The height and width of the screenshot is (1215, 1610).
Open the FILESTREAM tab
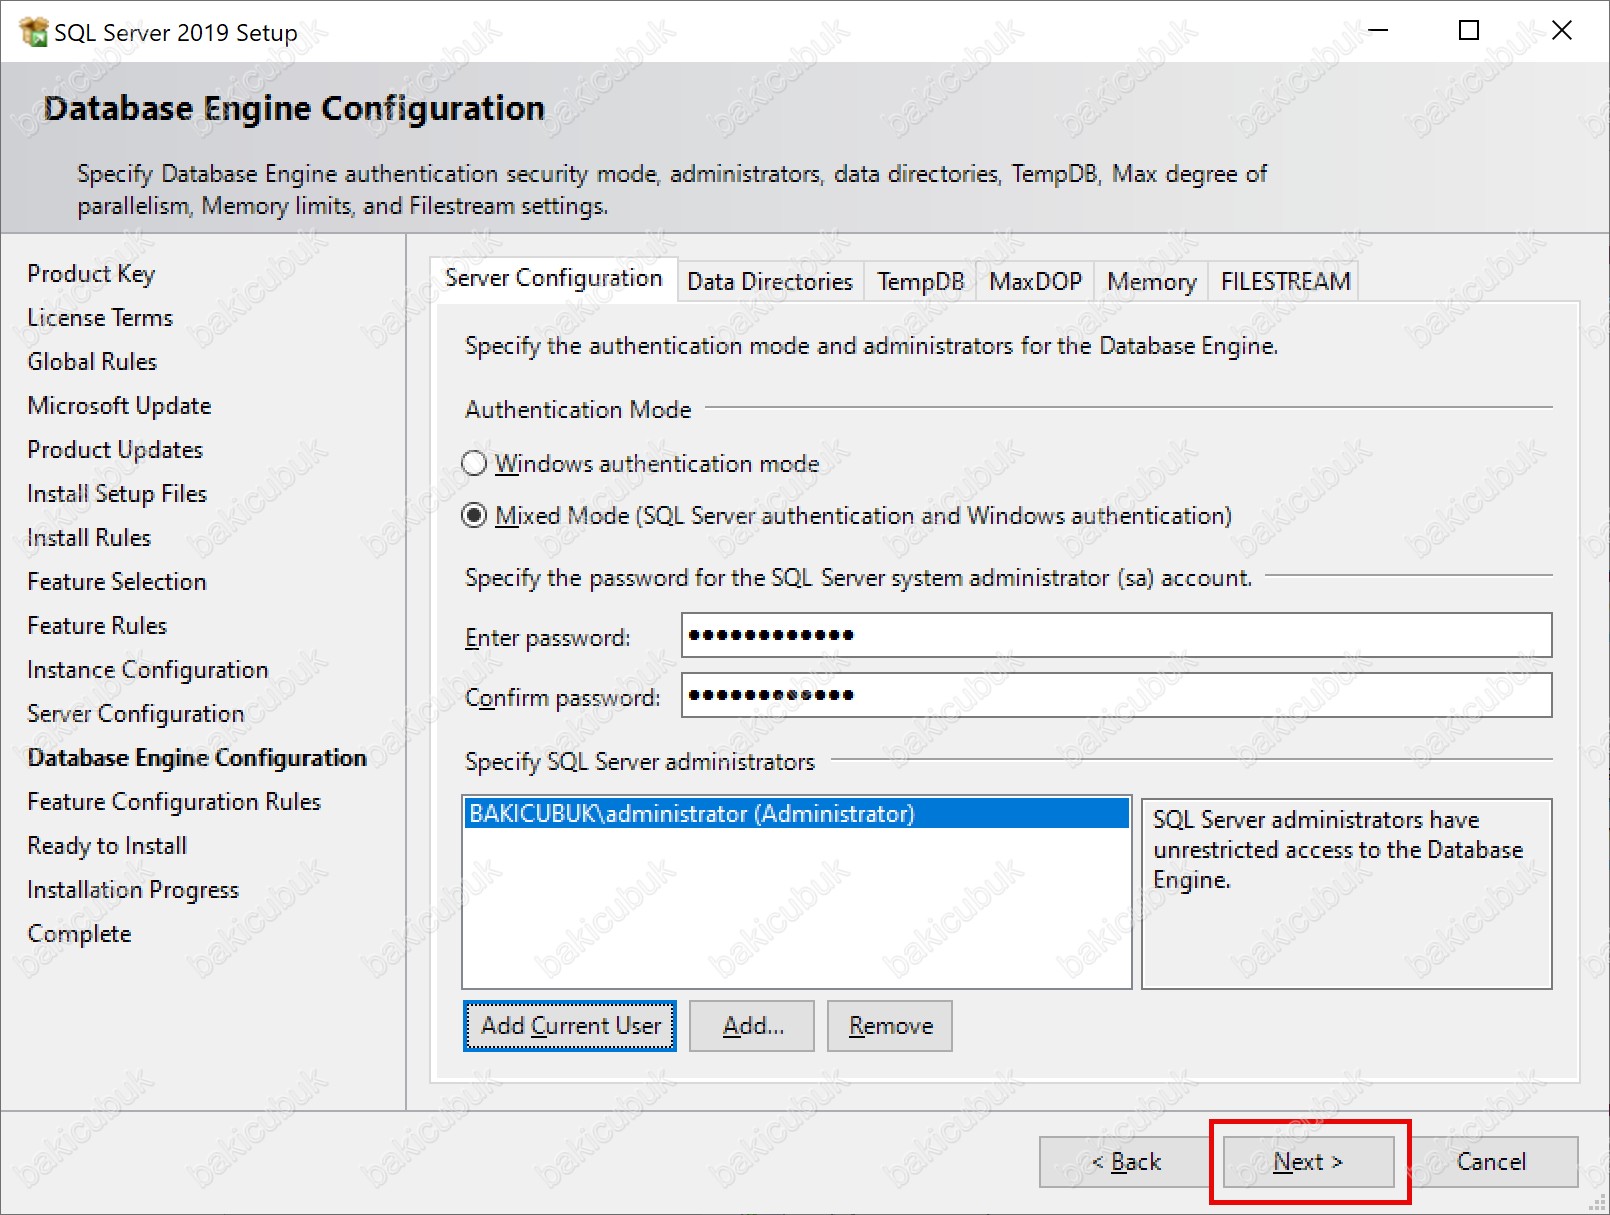[x=1285, y=282]
